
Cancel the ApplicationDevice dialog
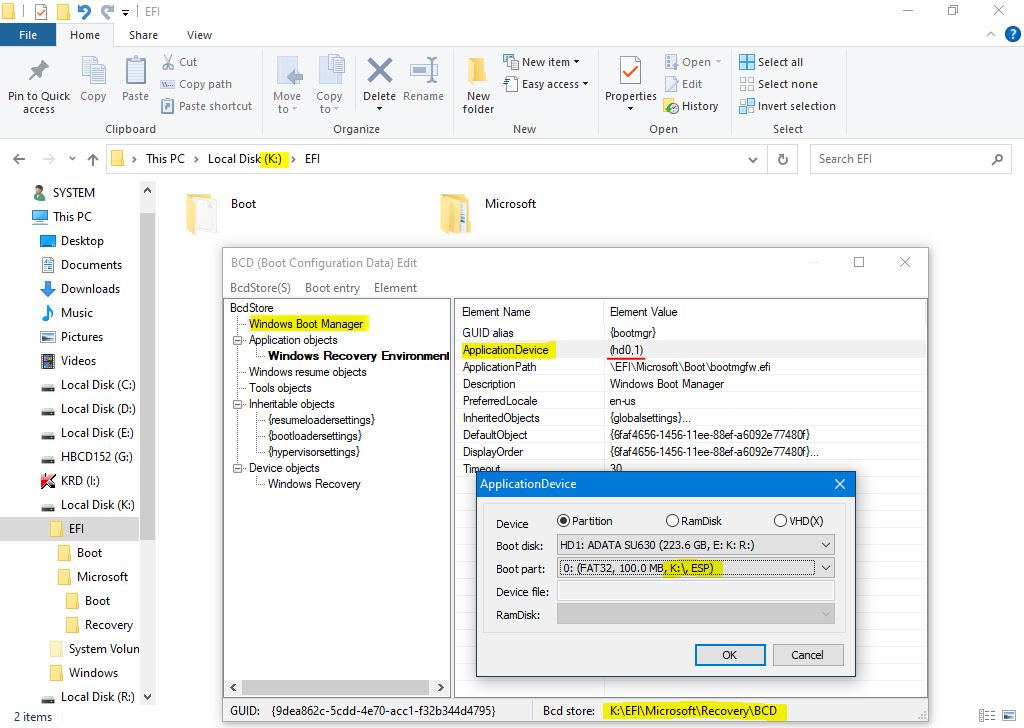[807, 655]
